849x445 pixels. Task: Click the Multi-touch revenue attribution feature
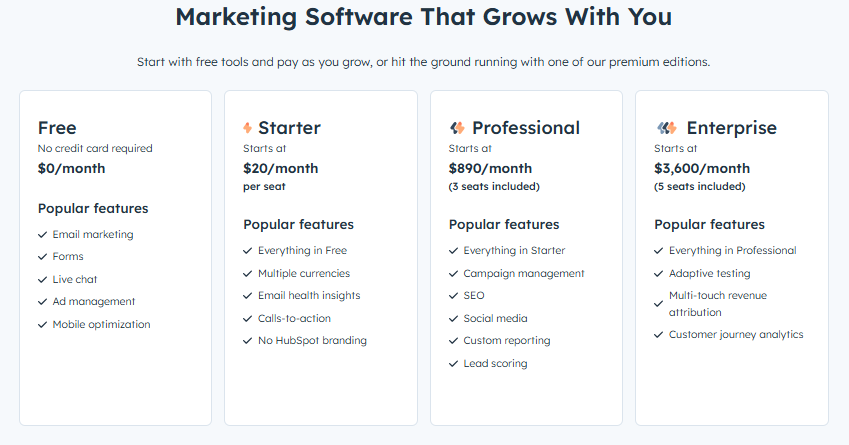(x=718, y=304)
